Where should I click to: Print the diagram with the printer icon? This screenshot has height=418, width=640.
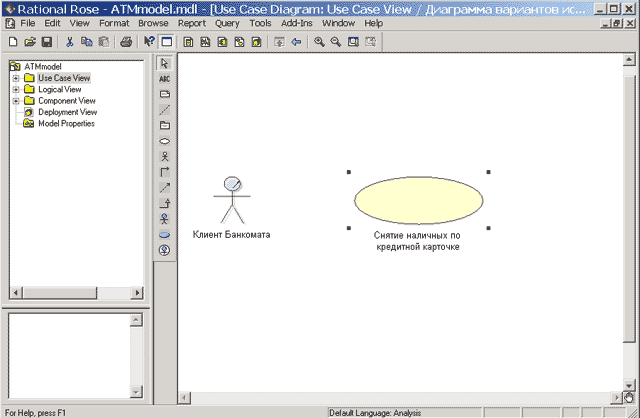click(126, 42)
